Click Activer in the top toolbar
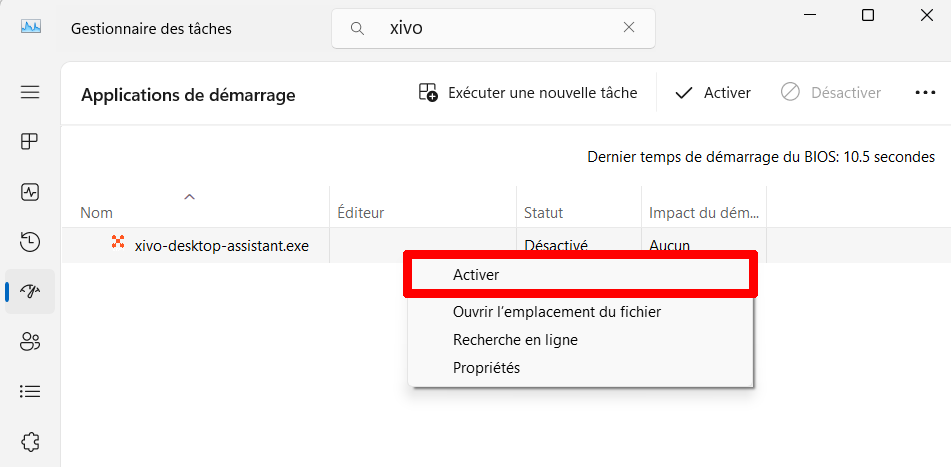 713,93
